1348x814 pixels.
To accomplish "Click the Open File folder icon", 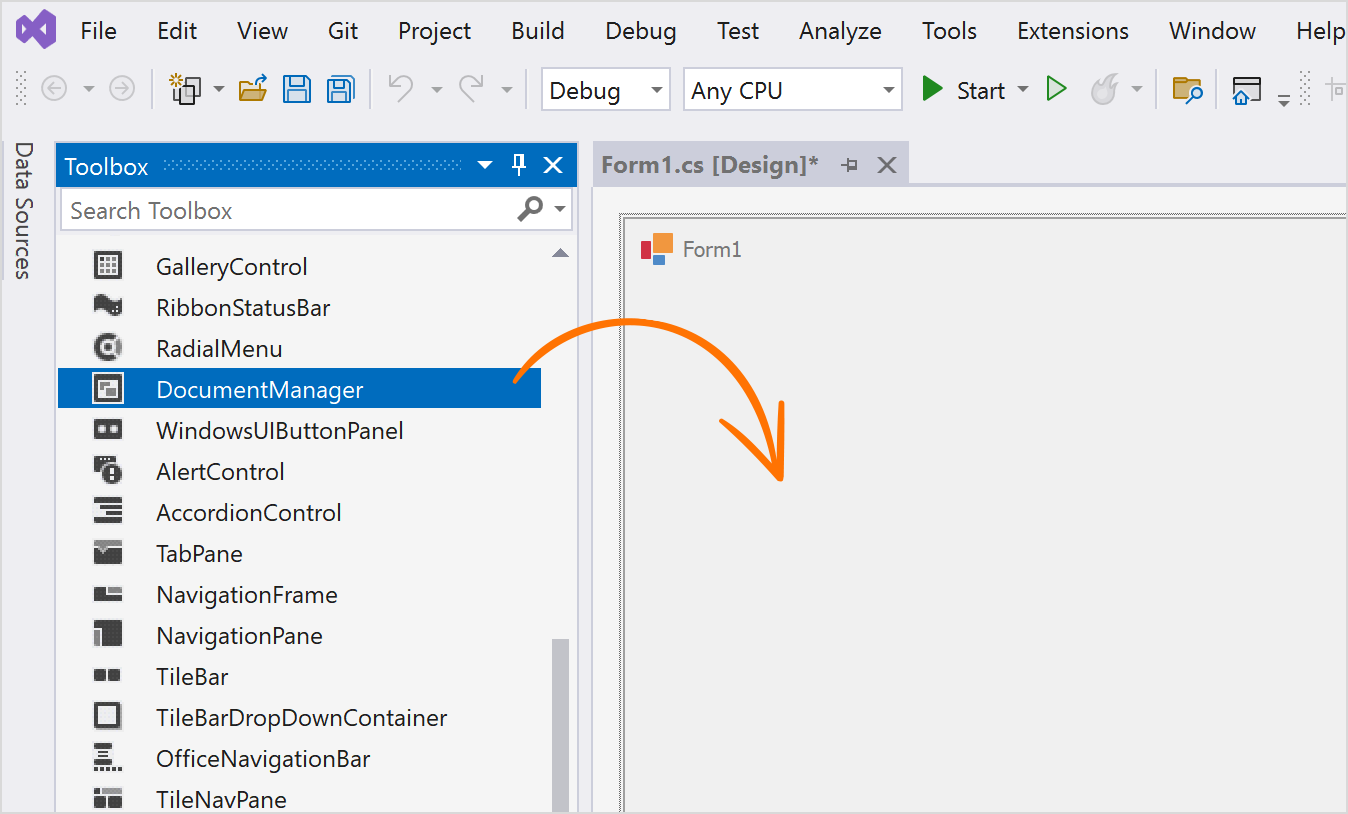I will [x=253, y=90].
